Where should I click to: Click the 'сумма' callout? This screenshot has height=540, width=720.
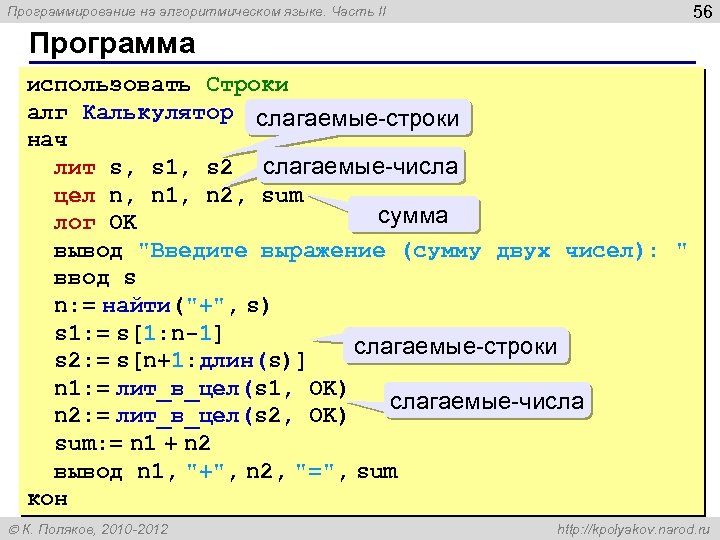coord(413,215)
